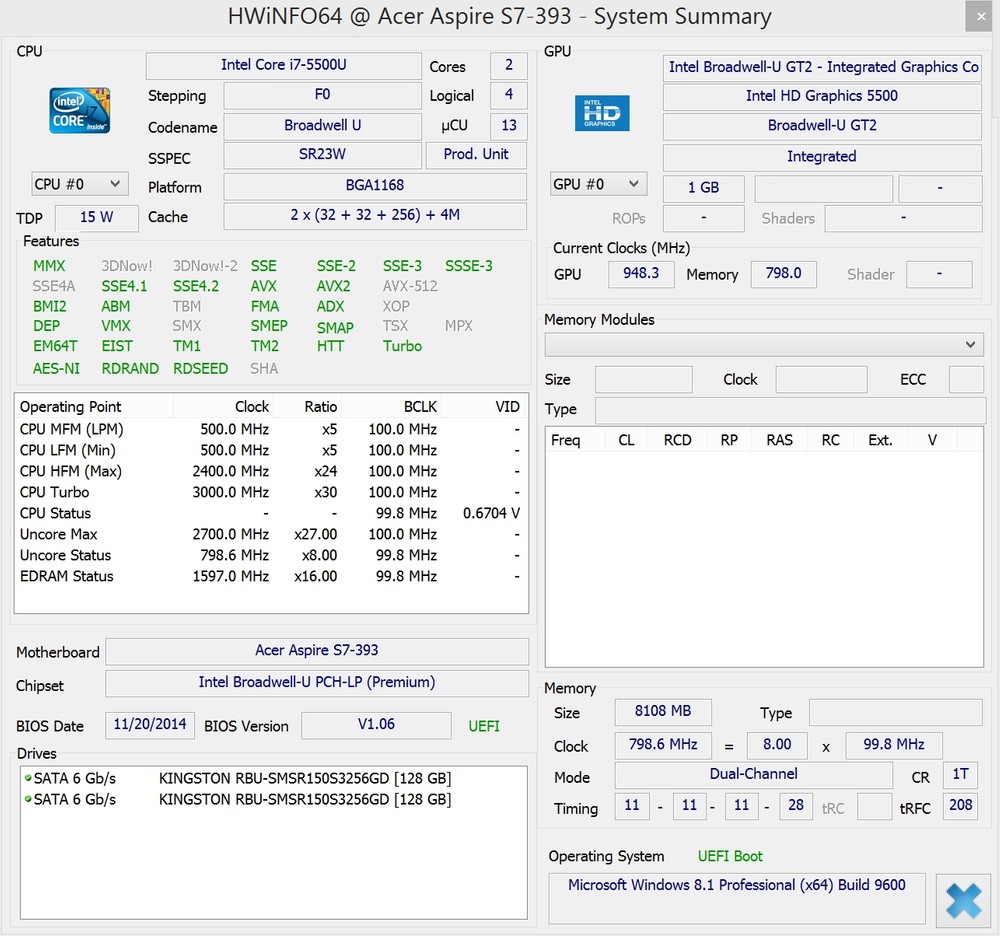
Task: Open the GPU #0 selector dropdown
Action: pos(598,184)
